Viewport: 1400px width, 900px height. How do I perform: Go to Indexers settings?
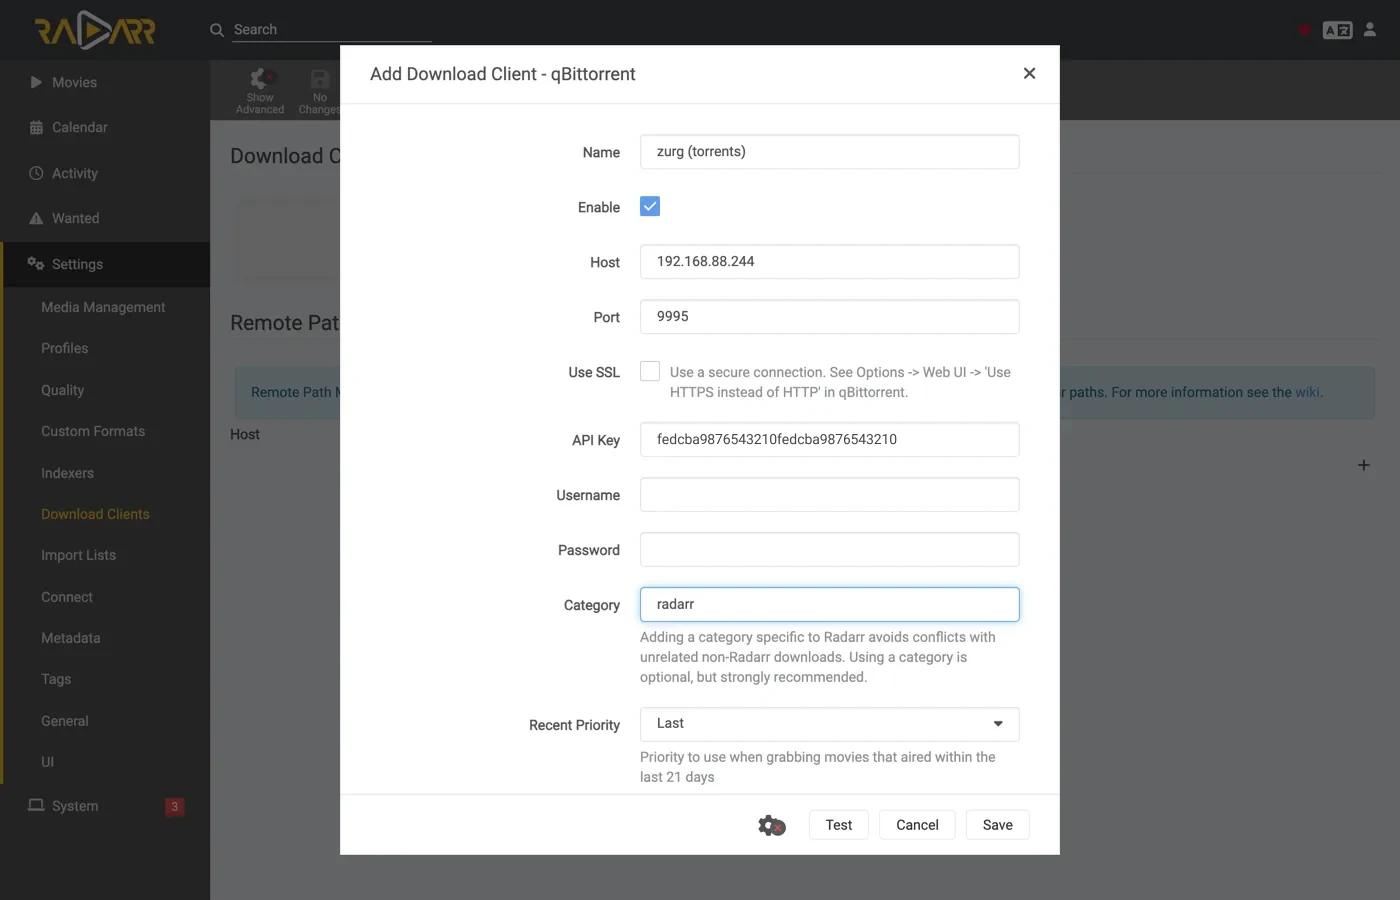pos(67,473)
